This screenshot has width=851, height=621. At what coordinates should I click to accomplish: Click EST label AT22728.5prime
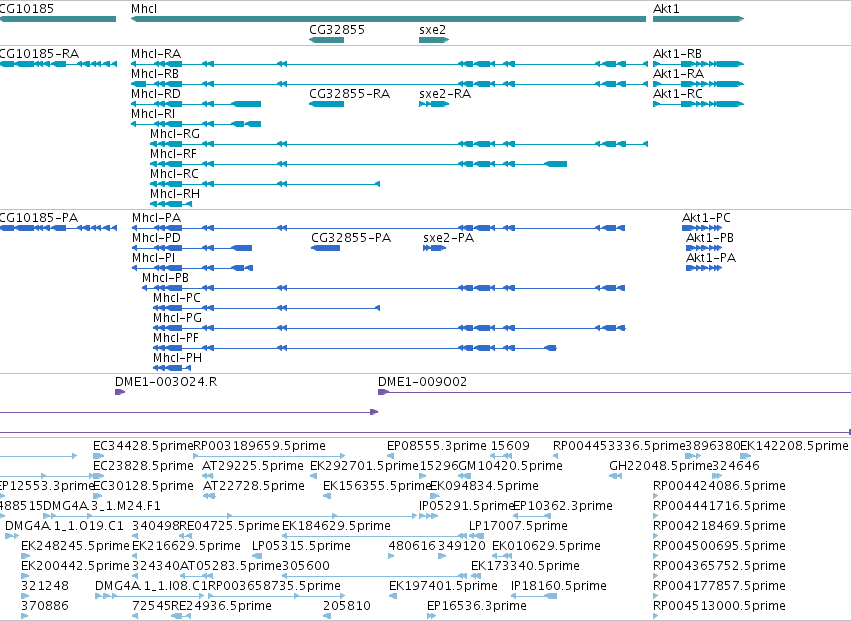pos(254,486)
